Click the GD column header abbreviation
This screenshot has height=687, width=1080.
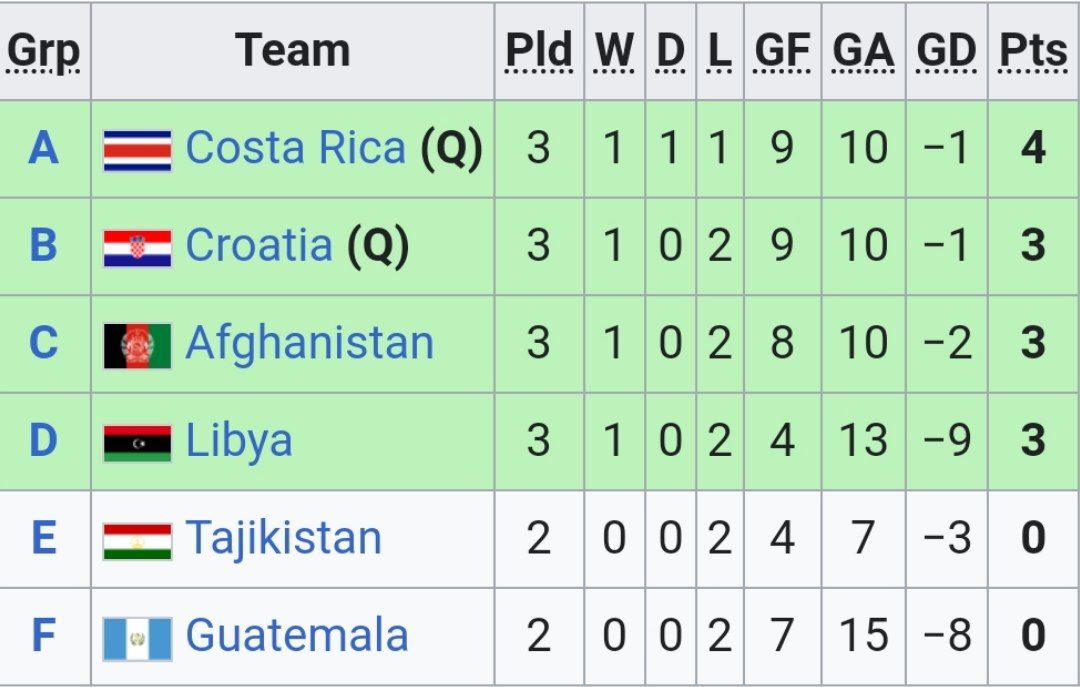946,51
